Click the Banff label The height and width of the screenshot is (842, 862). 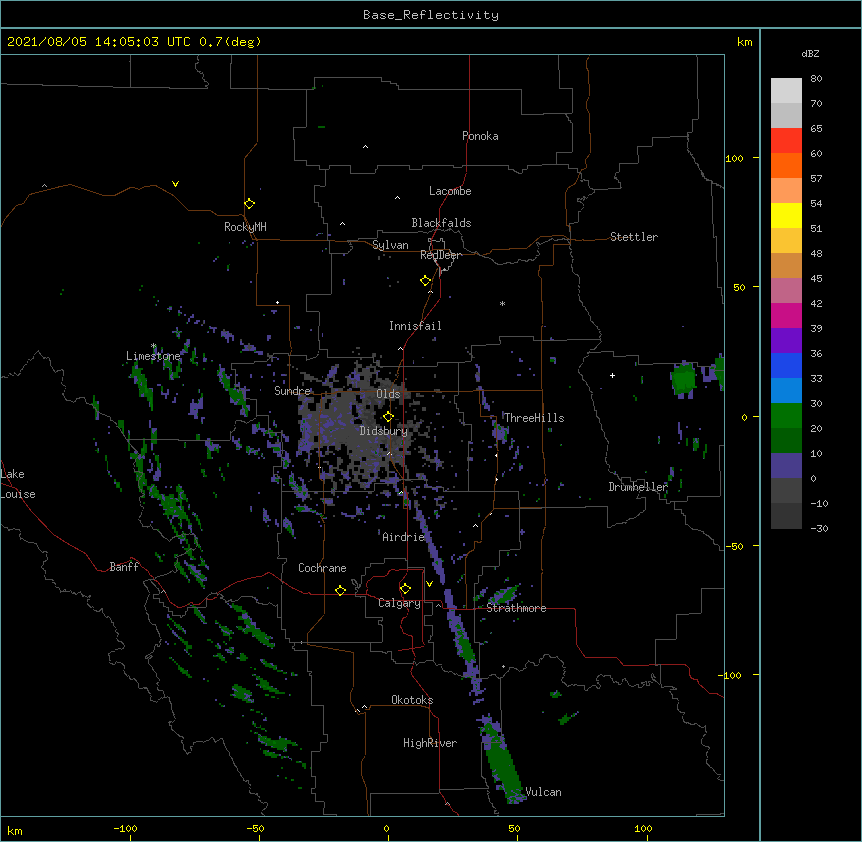coord(124,567)
